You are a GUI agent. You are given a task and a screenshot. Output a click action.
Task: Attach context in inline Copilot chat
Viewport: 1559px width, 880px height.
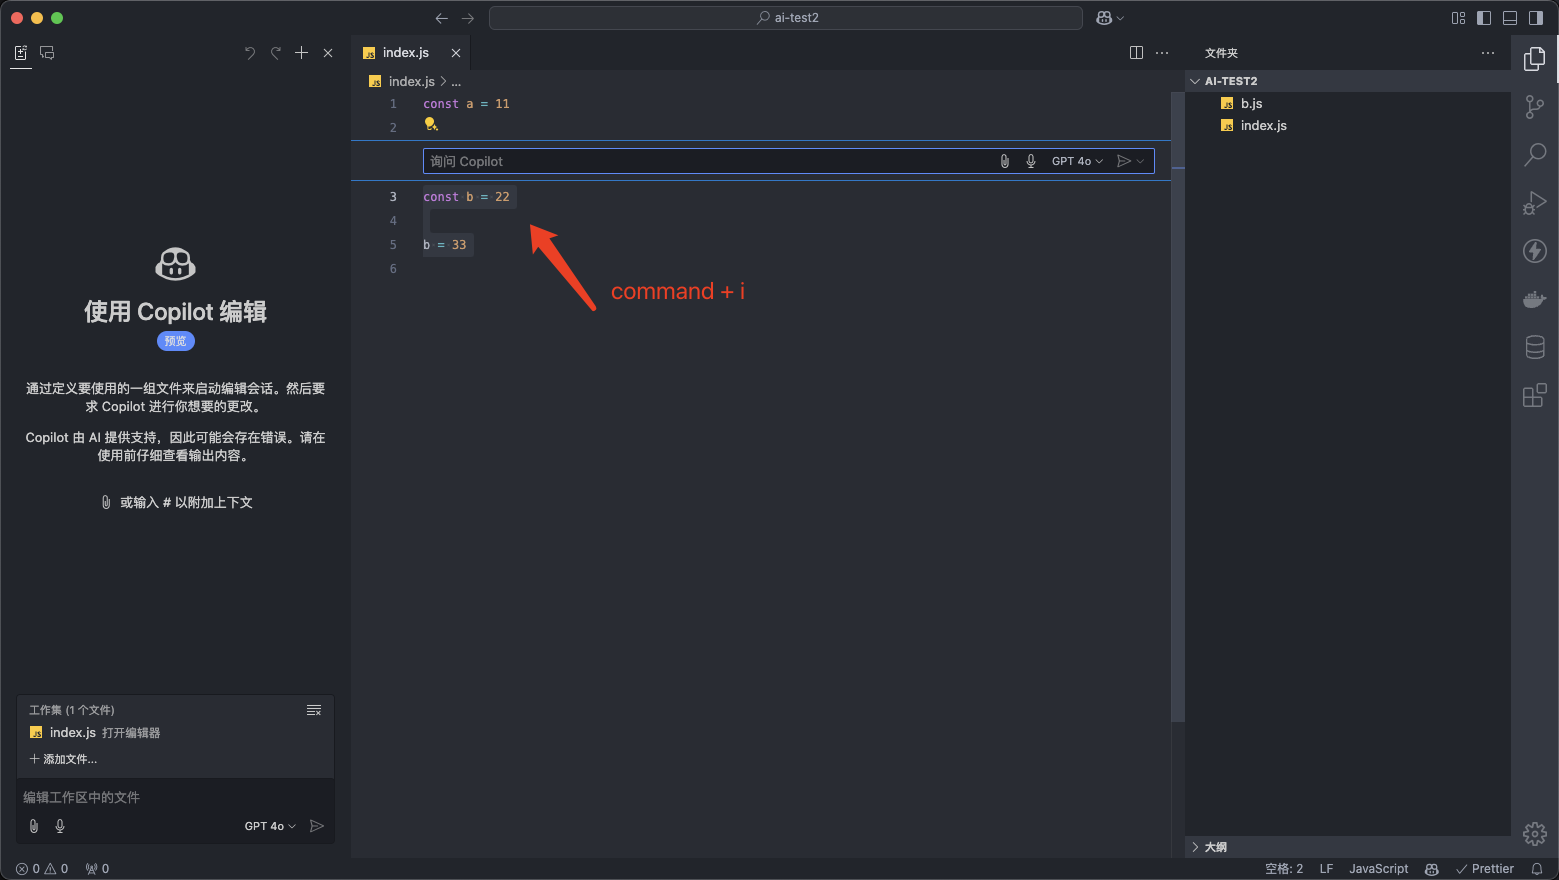point(1005,161)
